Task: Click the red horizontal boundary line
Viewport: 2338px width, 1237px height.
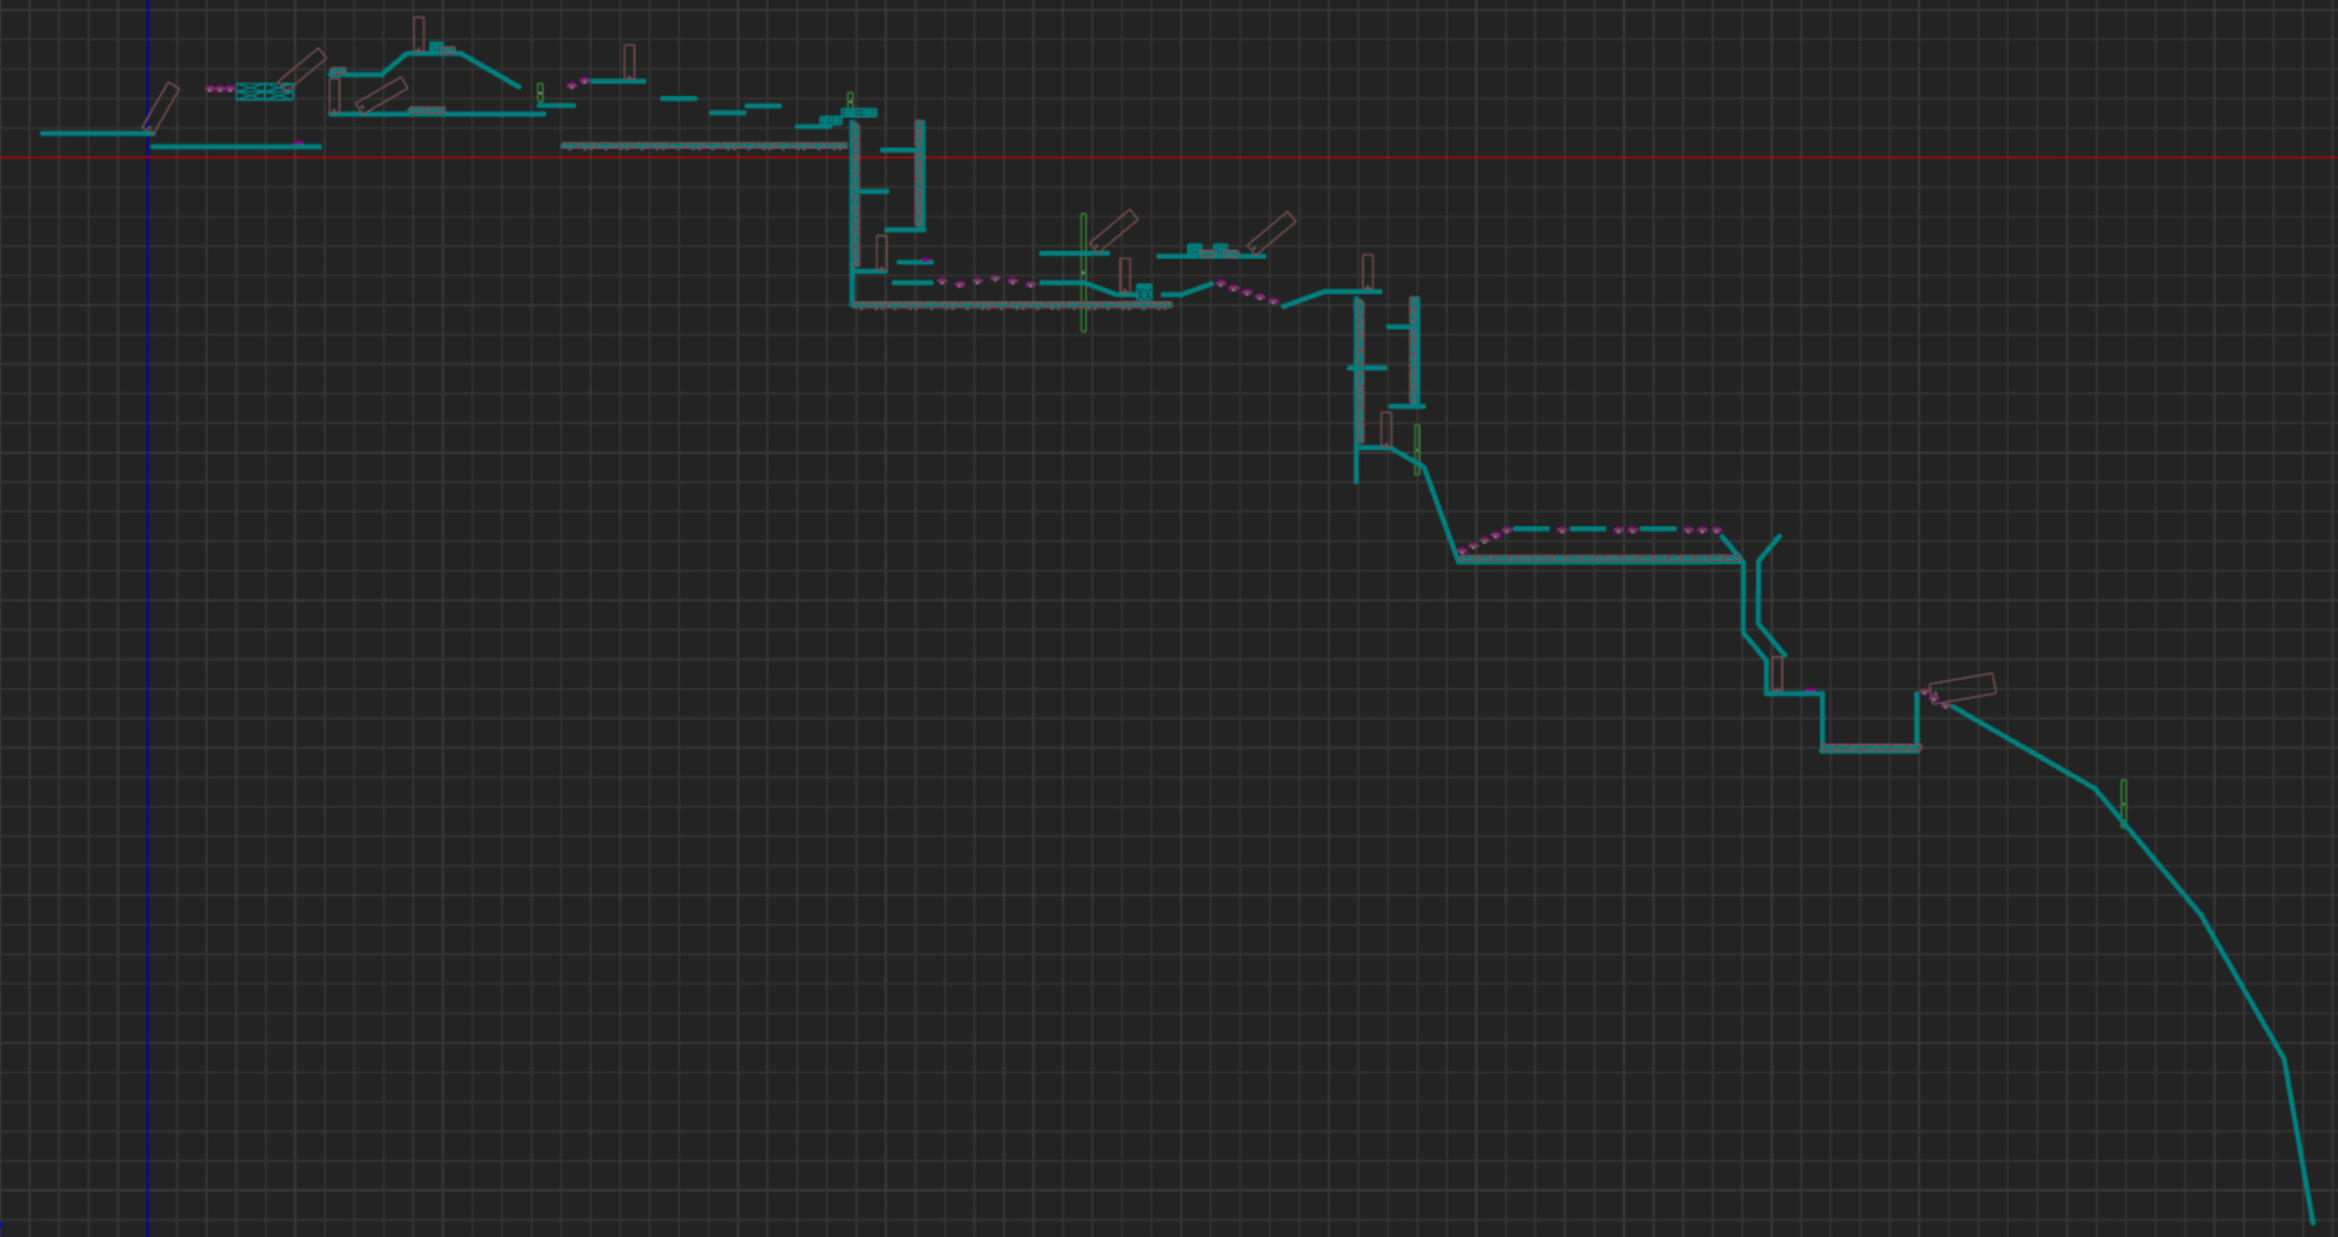Action: point(1500,157)
